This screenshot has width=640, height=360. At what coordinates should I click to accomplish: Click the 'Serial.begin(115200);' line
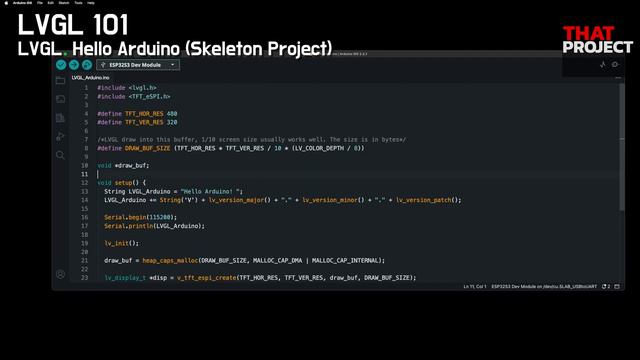(x=140, y=217)
